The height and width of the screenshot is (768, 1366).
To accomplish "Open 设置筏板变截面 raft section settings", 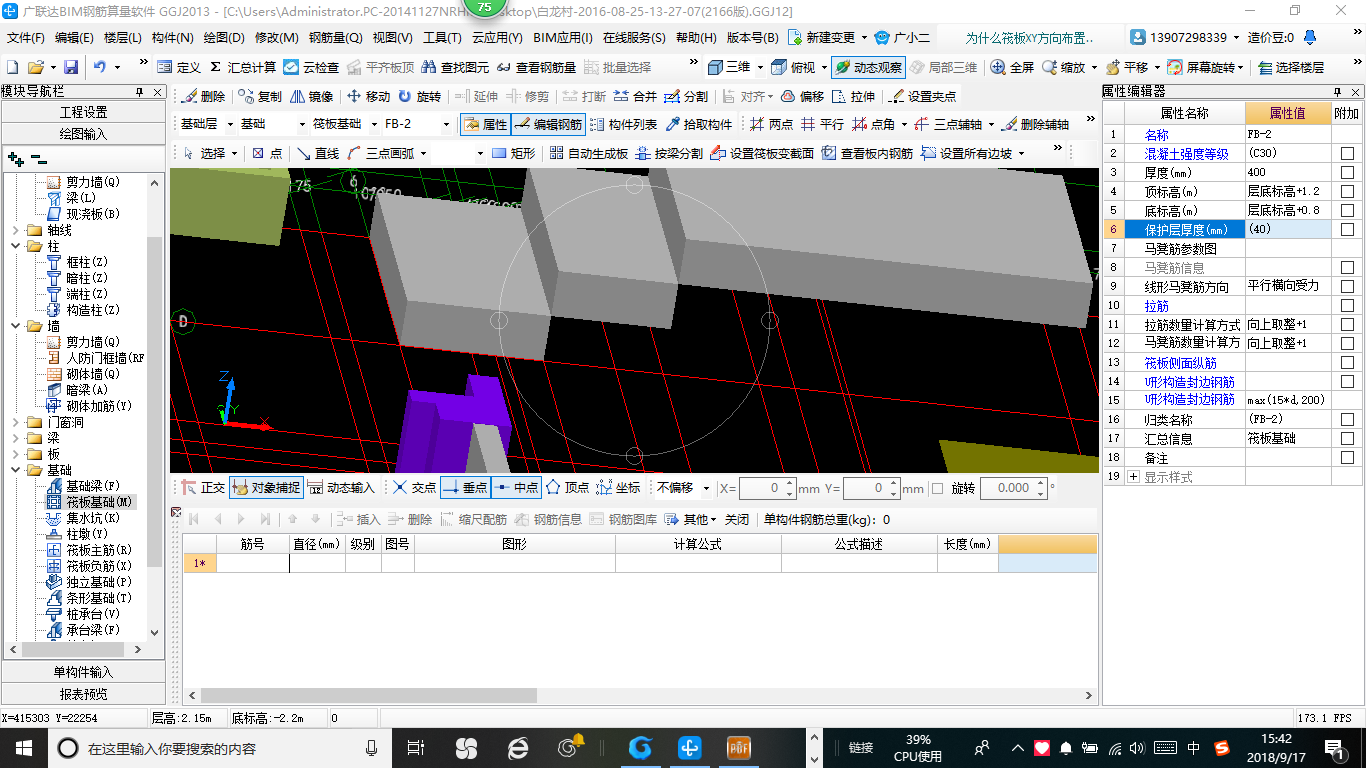I will [x=761, y=153].
